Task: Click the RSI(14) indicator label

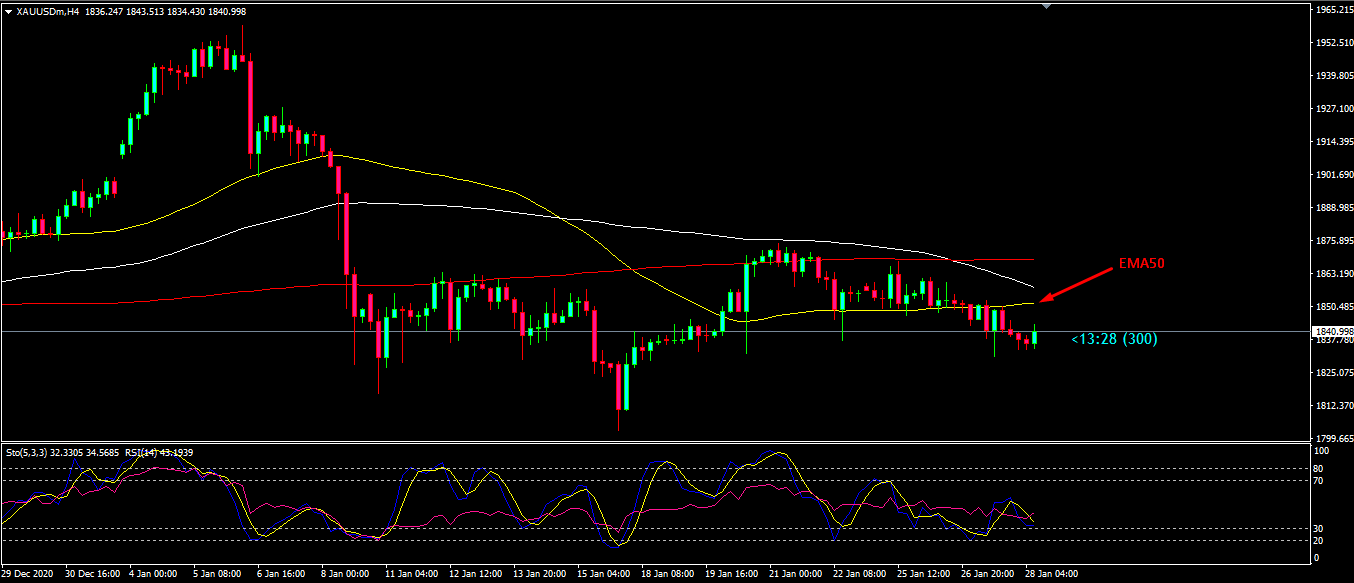Action: pyautogui.click(x=143, y=453)
